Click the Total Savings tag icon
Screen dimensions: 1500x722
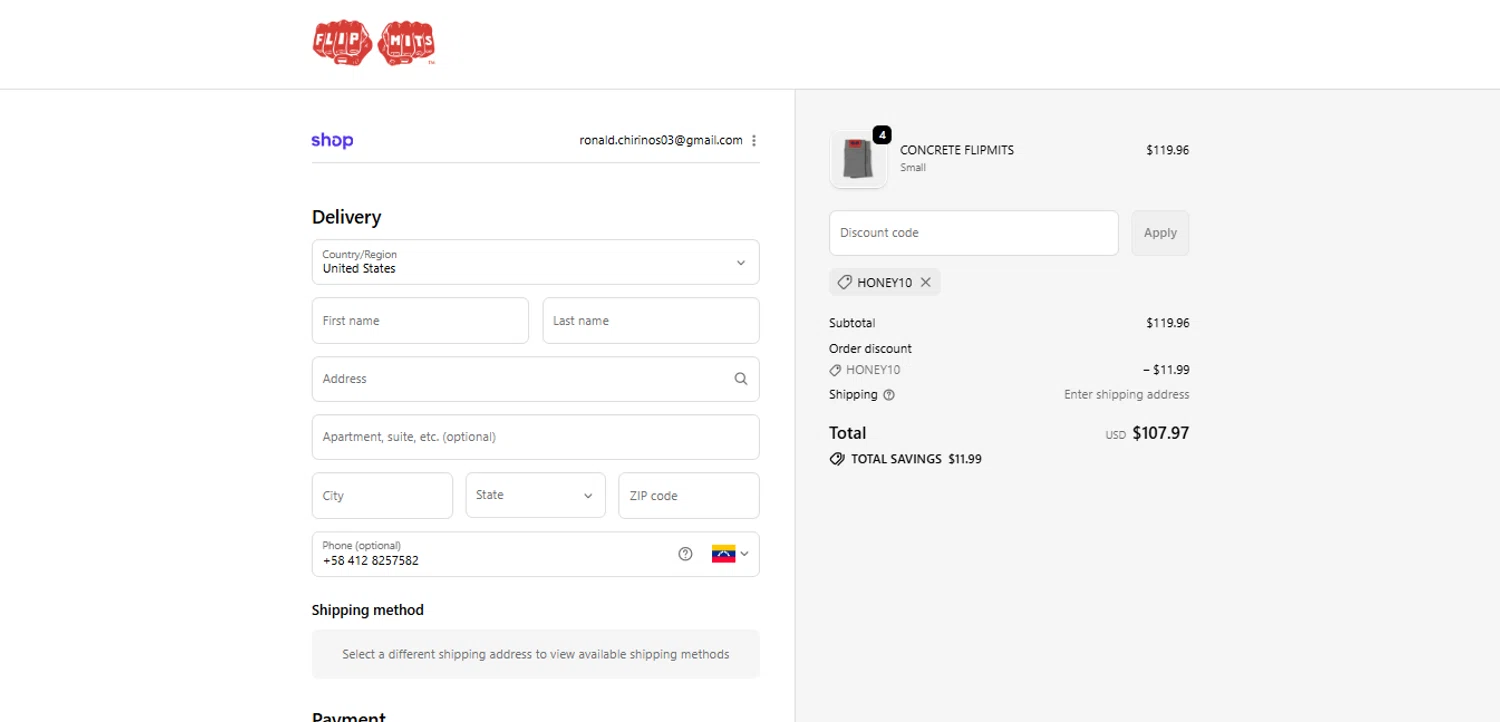pos(837,459)
